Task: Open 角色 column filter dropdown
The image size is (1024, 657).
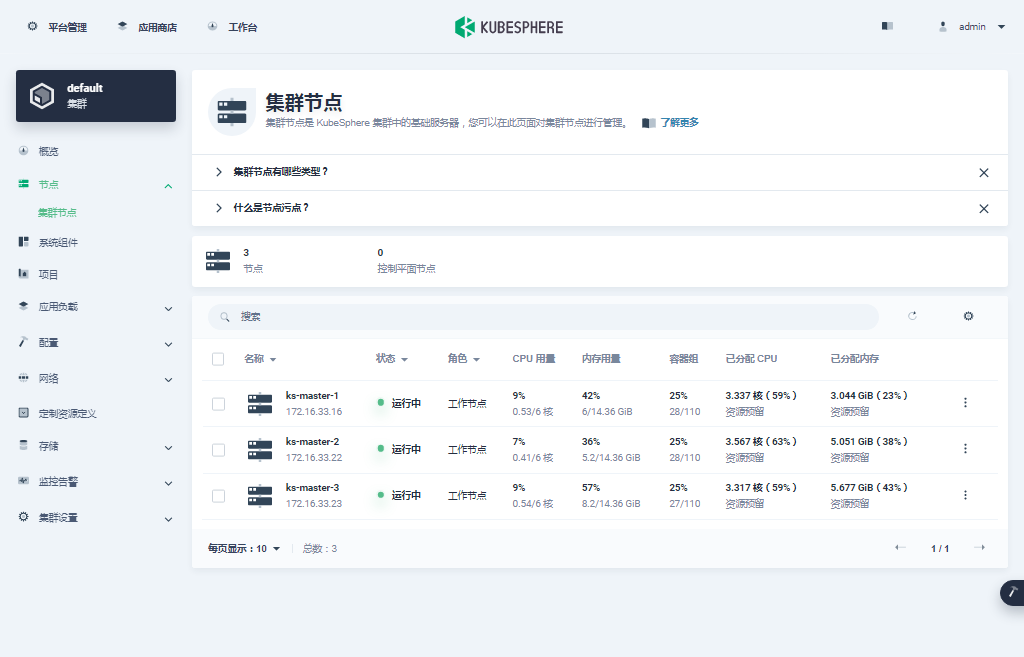Action: [463, 359]
